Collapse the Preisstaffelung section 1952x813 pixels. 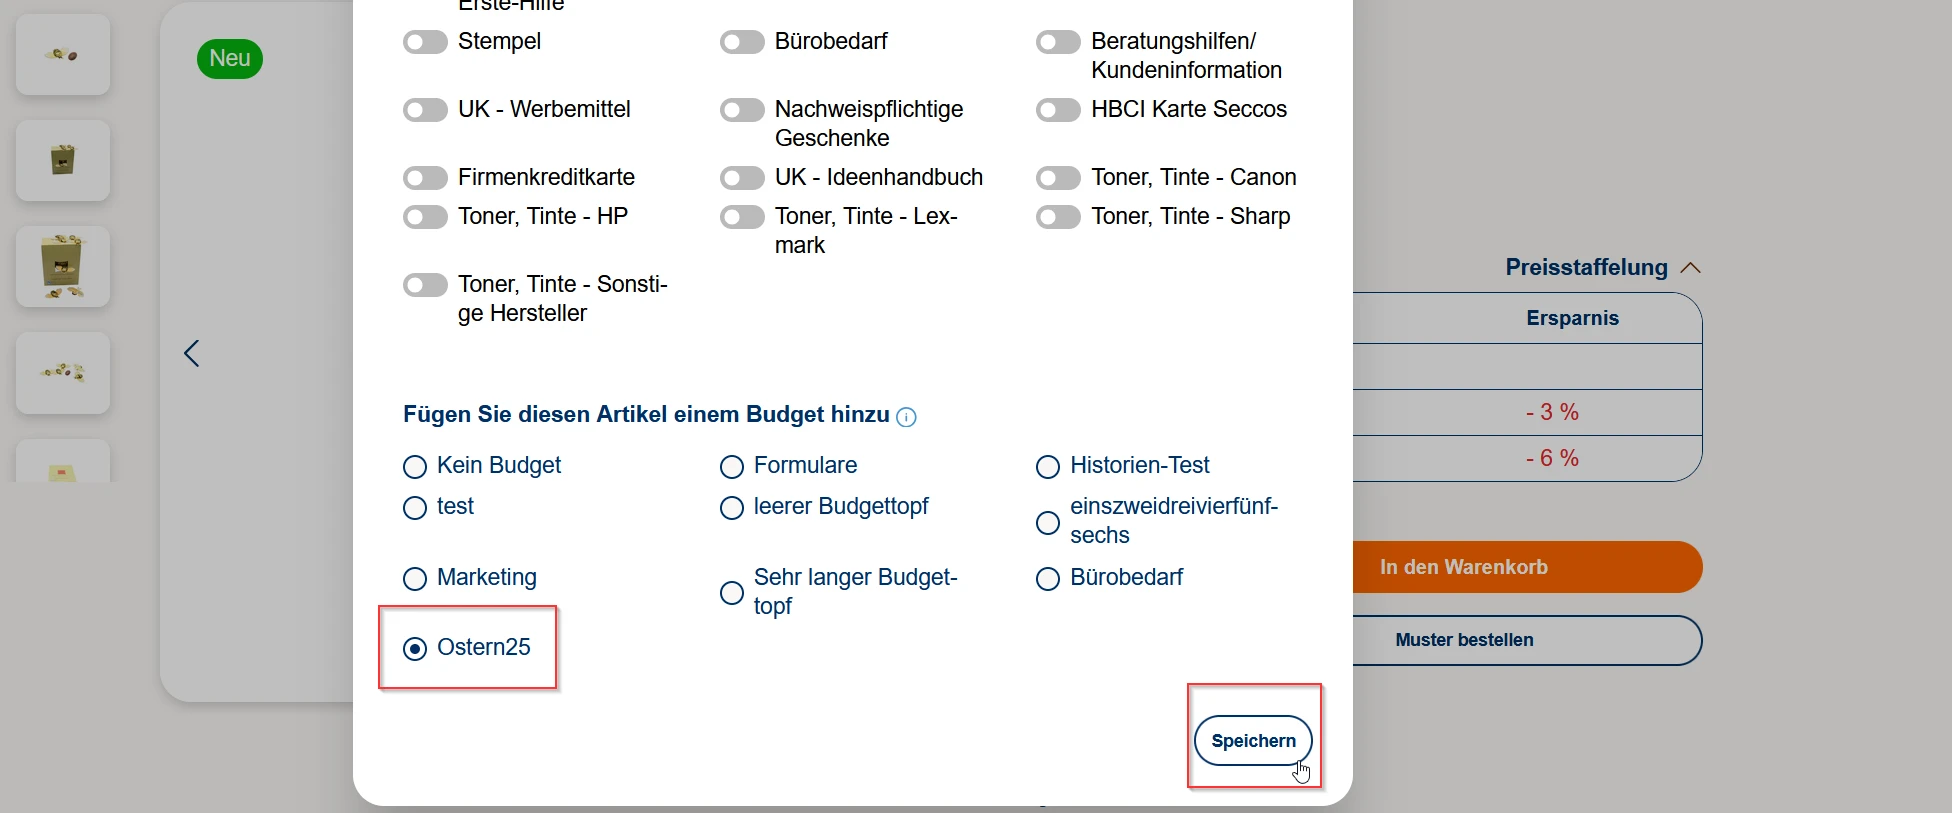(x=1690, y=268)
